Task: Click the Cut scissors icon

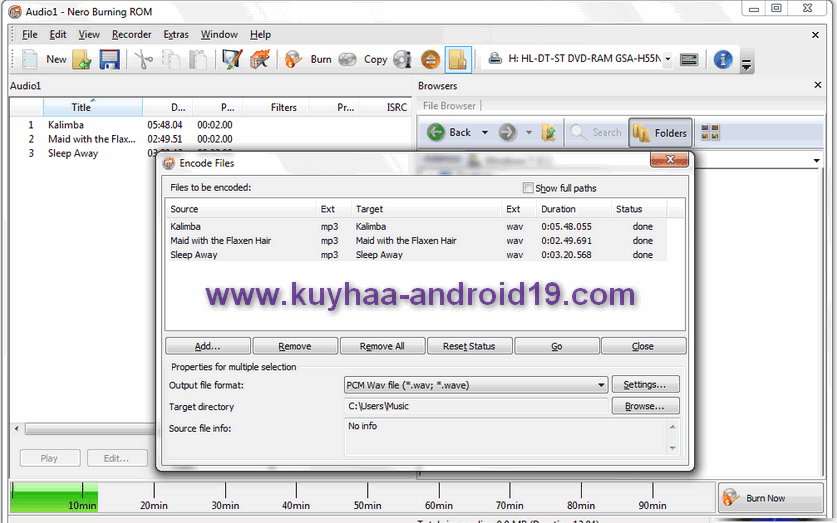Action: point(143,59)
